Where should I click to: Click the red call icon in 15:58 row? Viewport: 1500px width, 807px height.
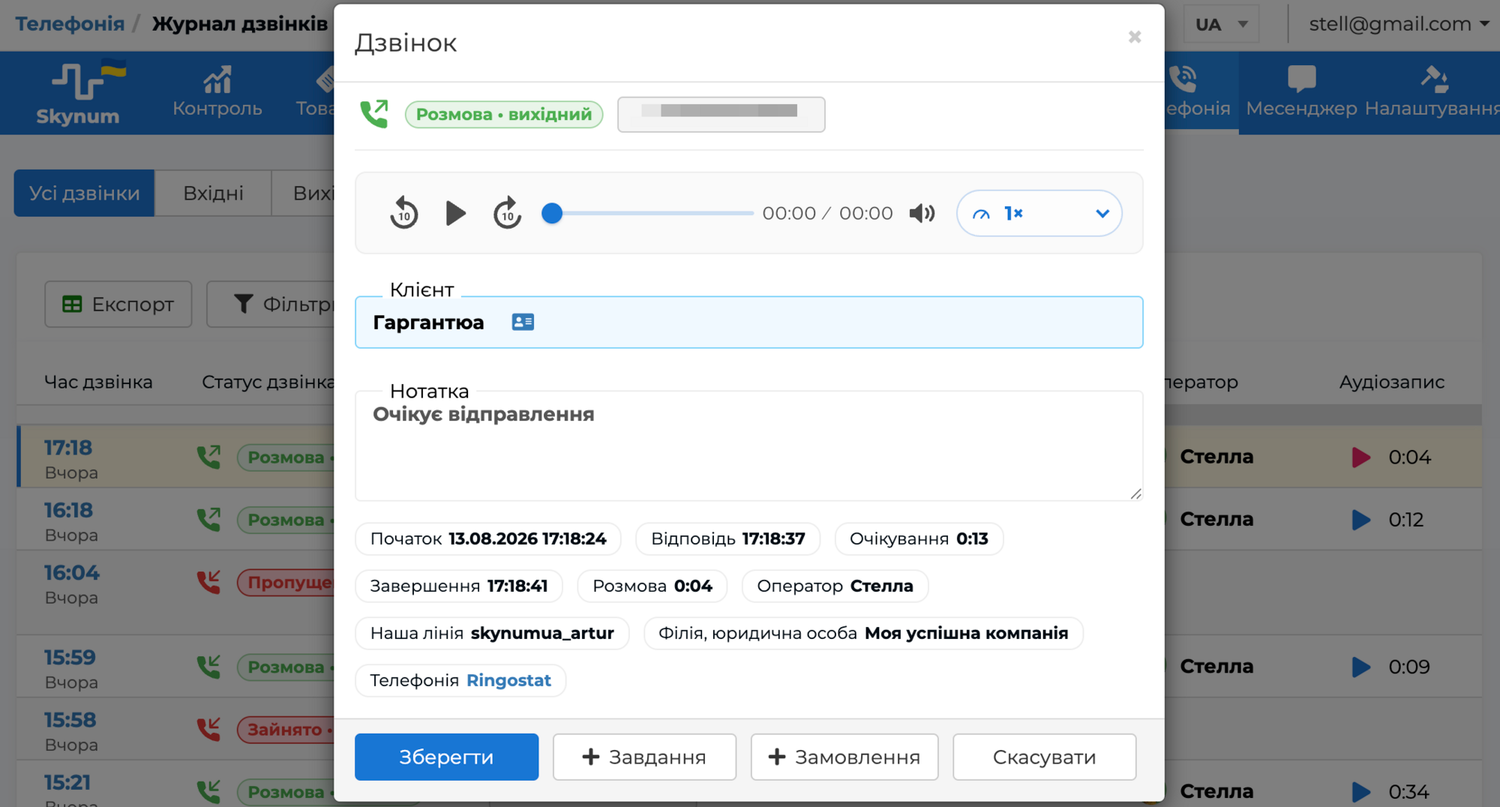click(209, 730)
